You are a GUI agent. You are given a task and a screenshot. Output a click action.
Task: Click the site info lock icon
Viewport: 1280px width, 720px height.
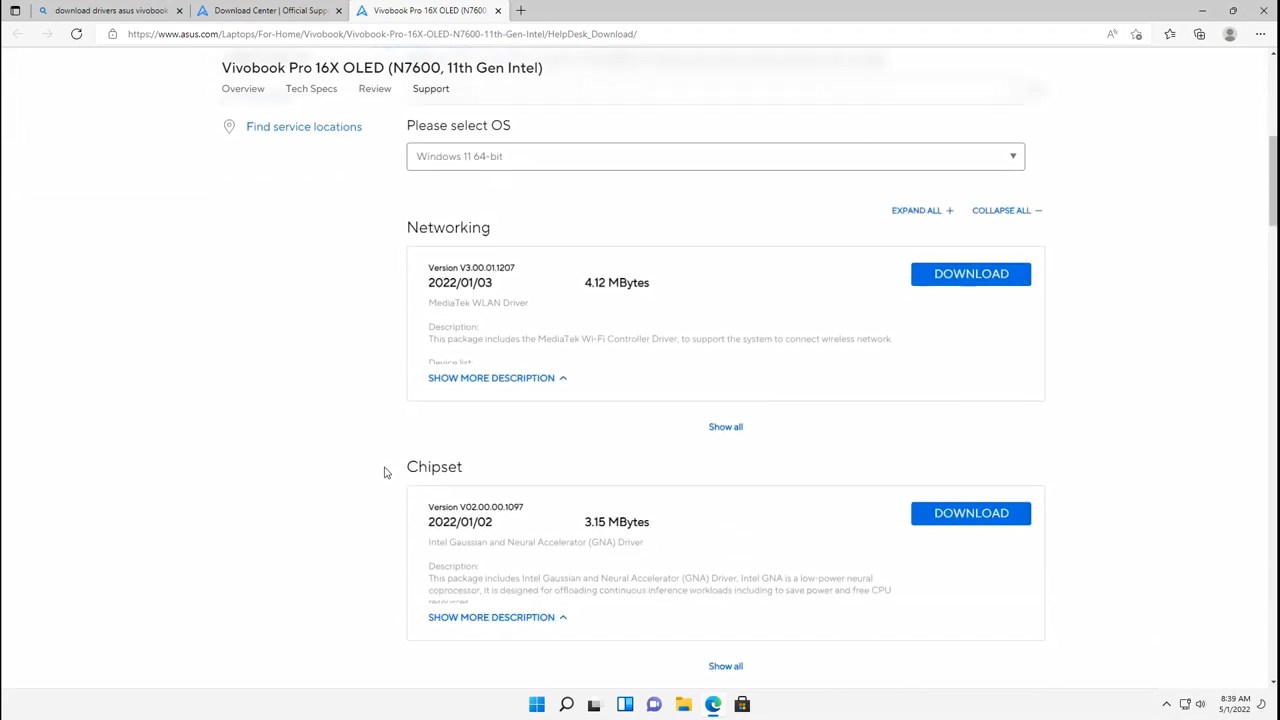click(112, 34)
